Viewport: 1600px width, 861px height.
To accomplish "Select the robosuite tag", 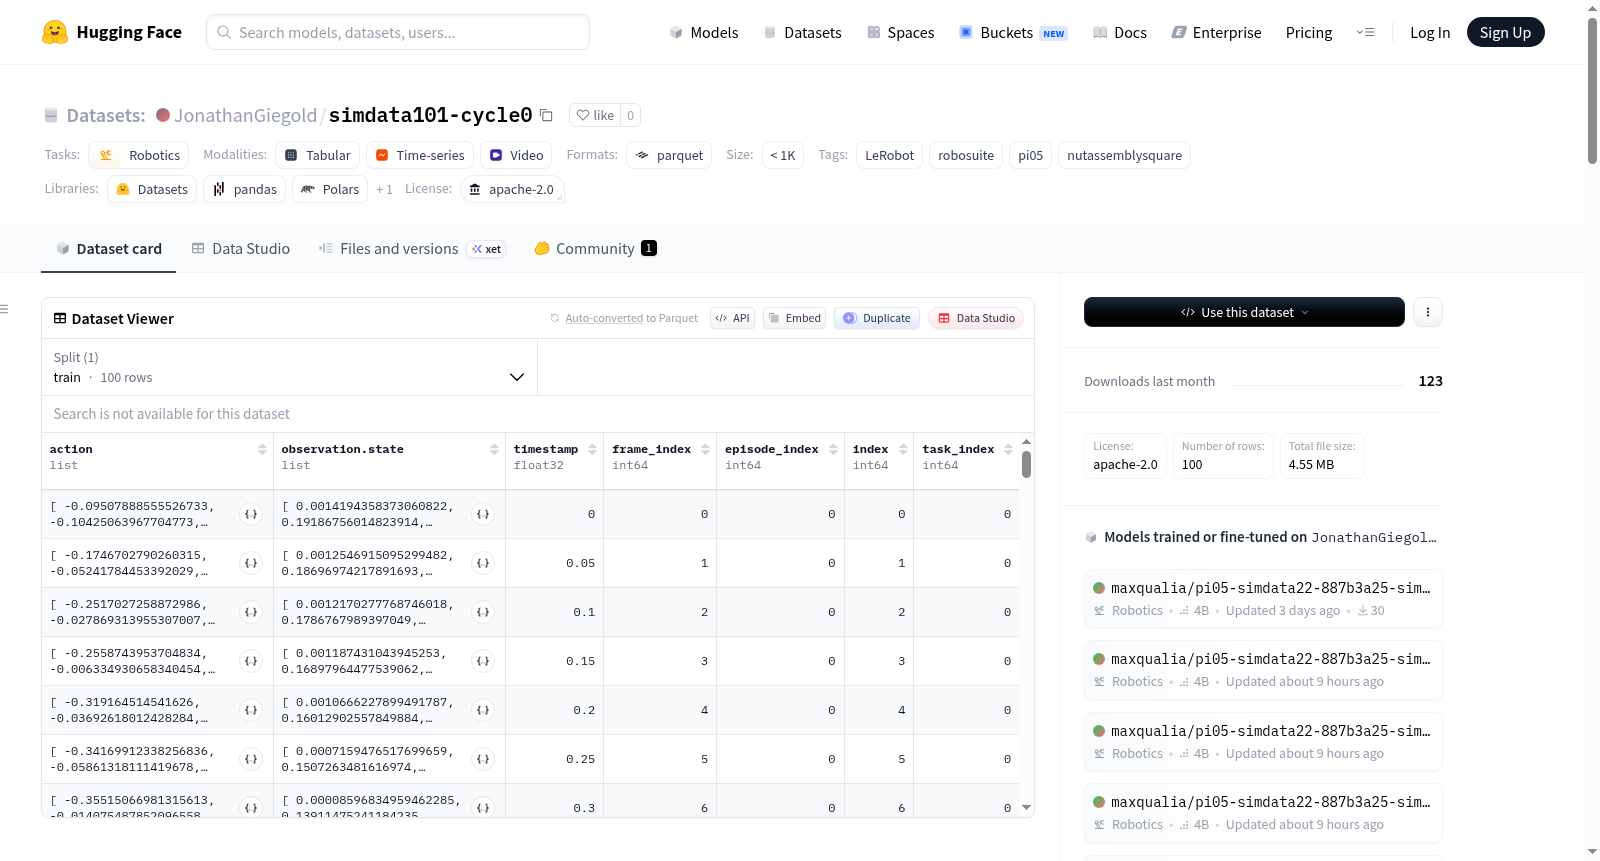I will coord(966,155).
